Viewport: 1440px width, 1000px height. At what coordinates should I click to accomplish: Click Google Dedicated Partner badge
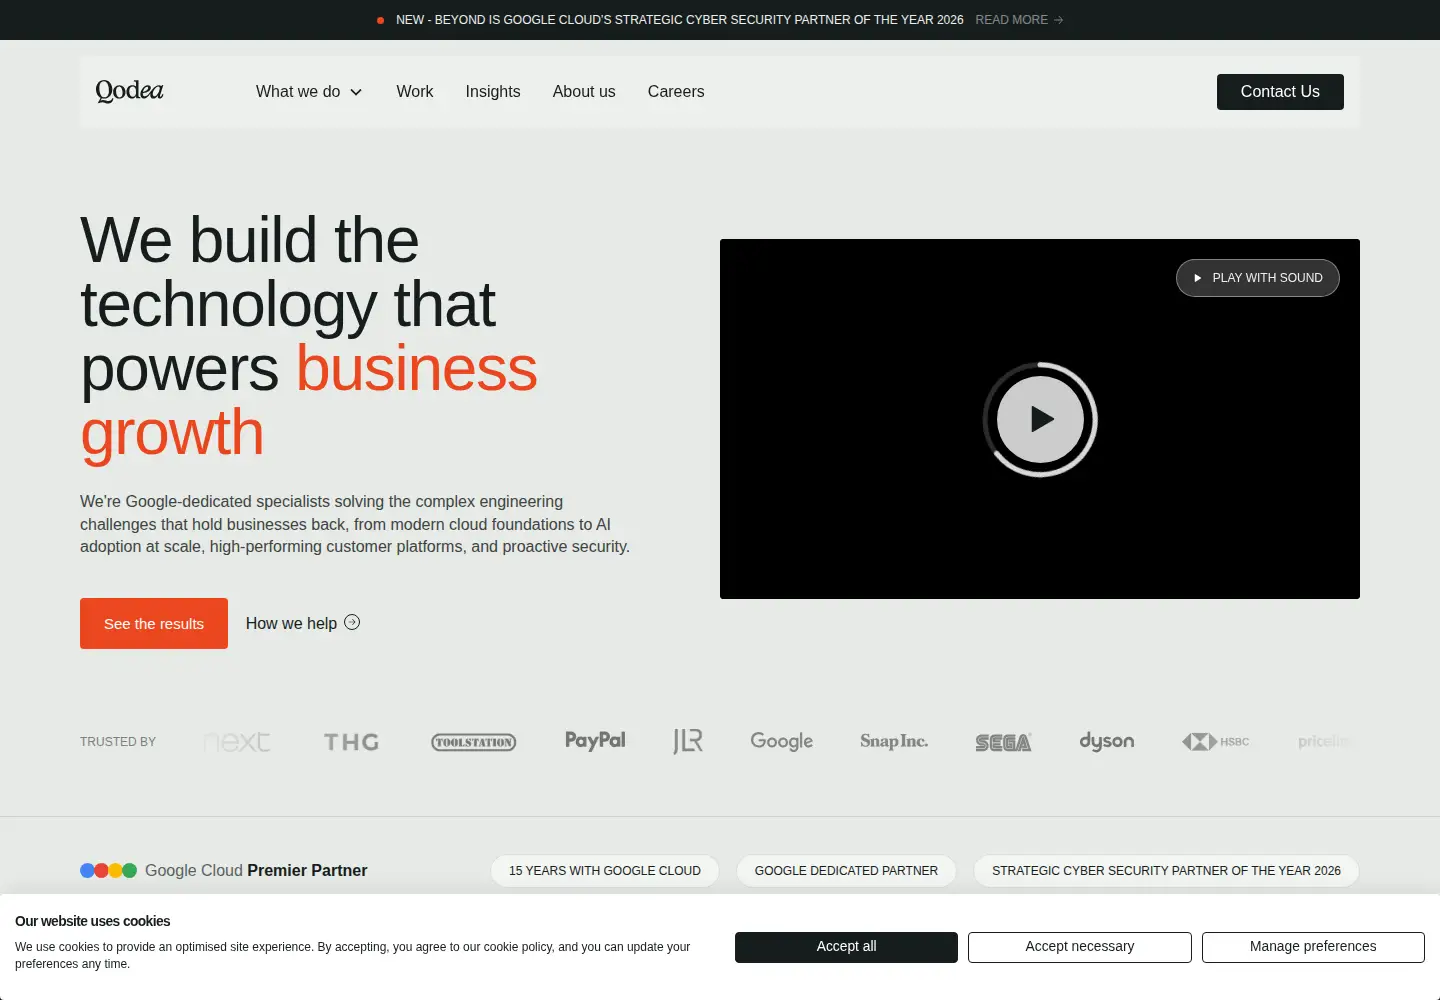click(846, 871)
